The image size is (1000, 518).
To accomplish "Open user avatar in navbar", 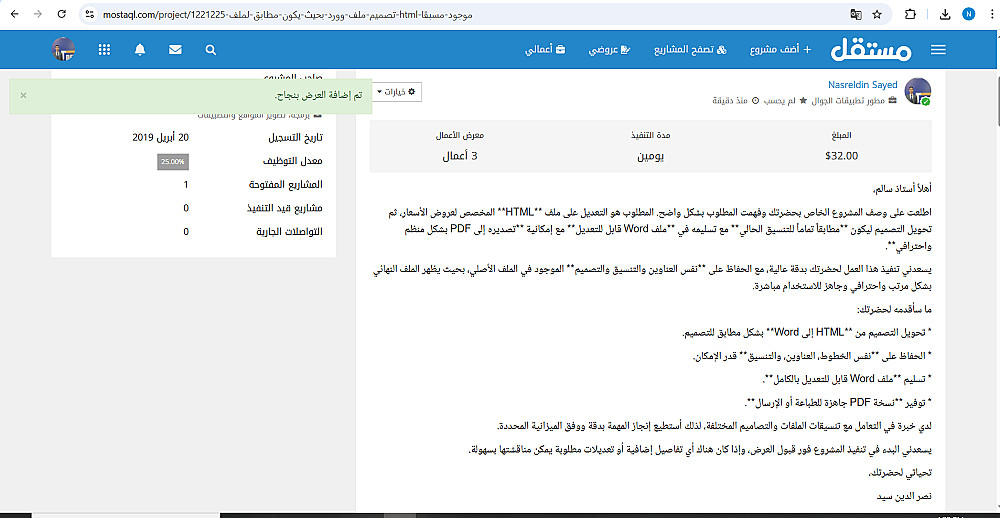I will click(x=63, y=49).
